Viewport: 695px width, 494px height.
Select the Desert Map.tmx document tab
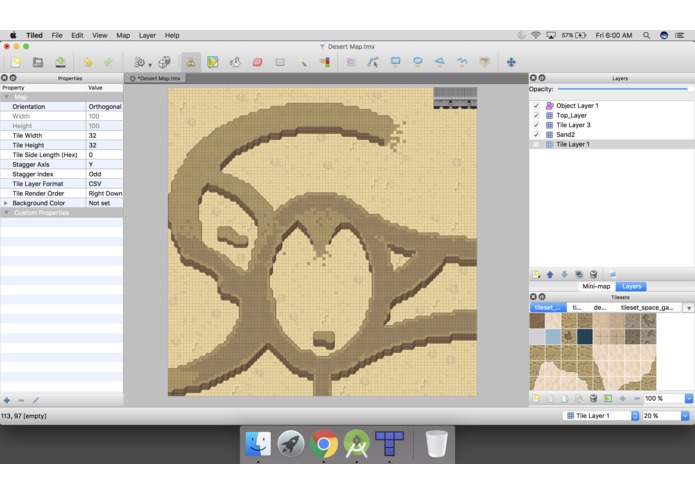coord(155,78)
